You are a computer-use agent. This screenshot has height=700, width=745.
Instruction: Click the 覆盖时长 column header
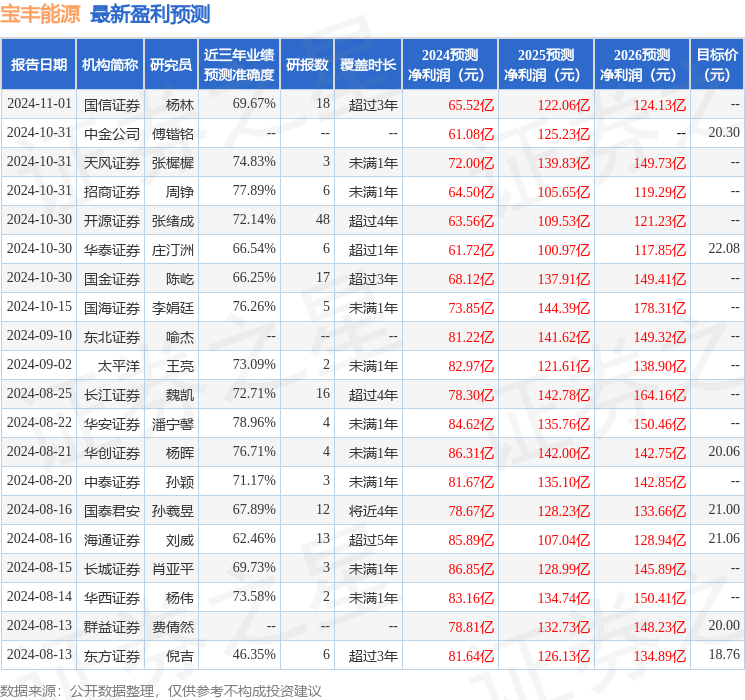click(368, 65)
